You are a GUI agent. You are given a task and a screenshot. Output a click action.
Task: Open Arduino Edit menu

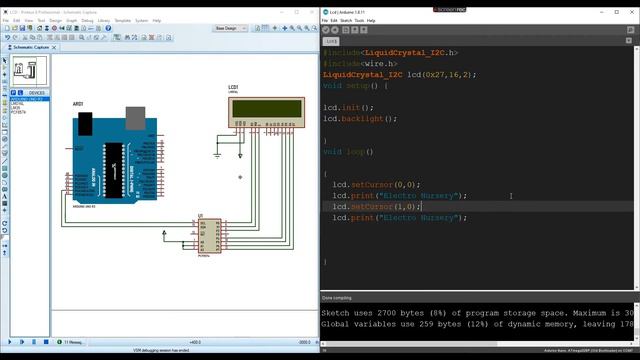pos(334,20)
